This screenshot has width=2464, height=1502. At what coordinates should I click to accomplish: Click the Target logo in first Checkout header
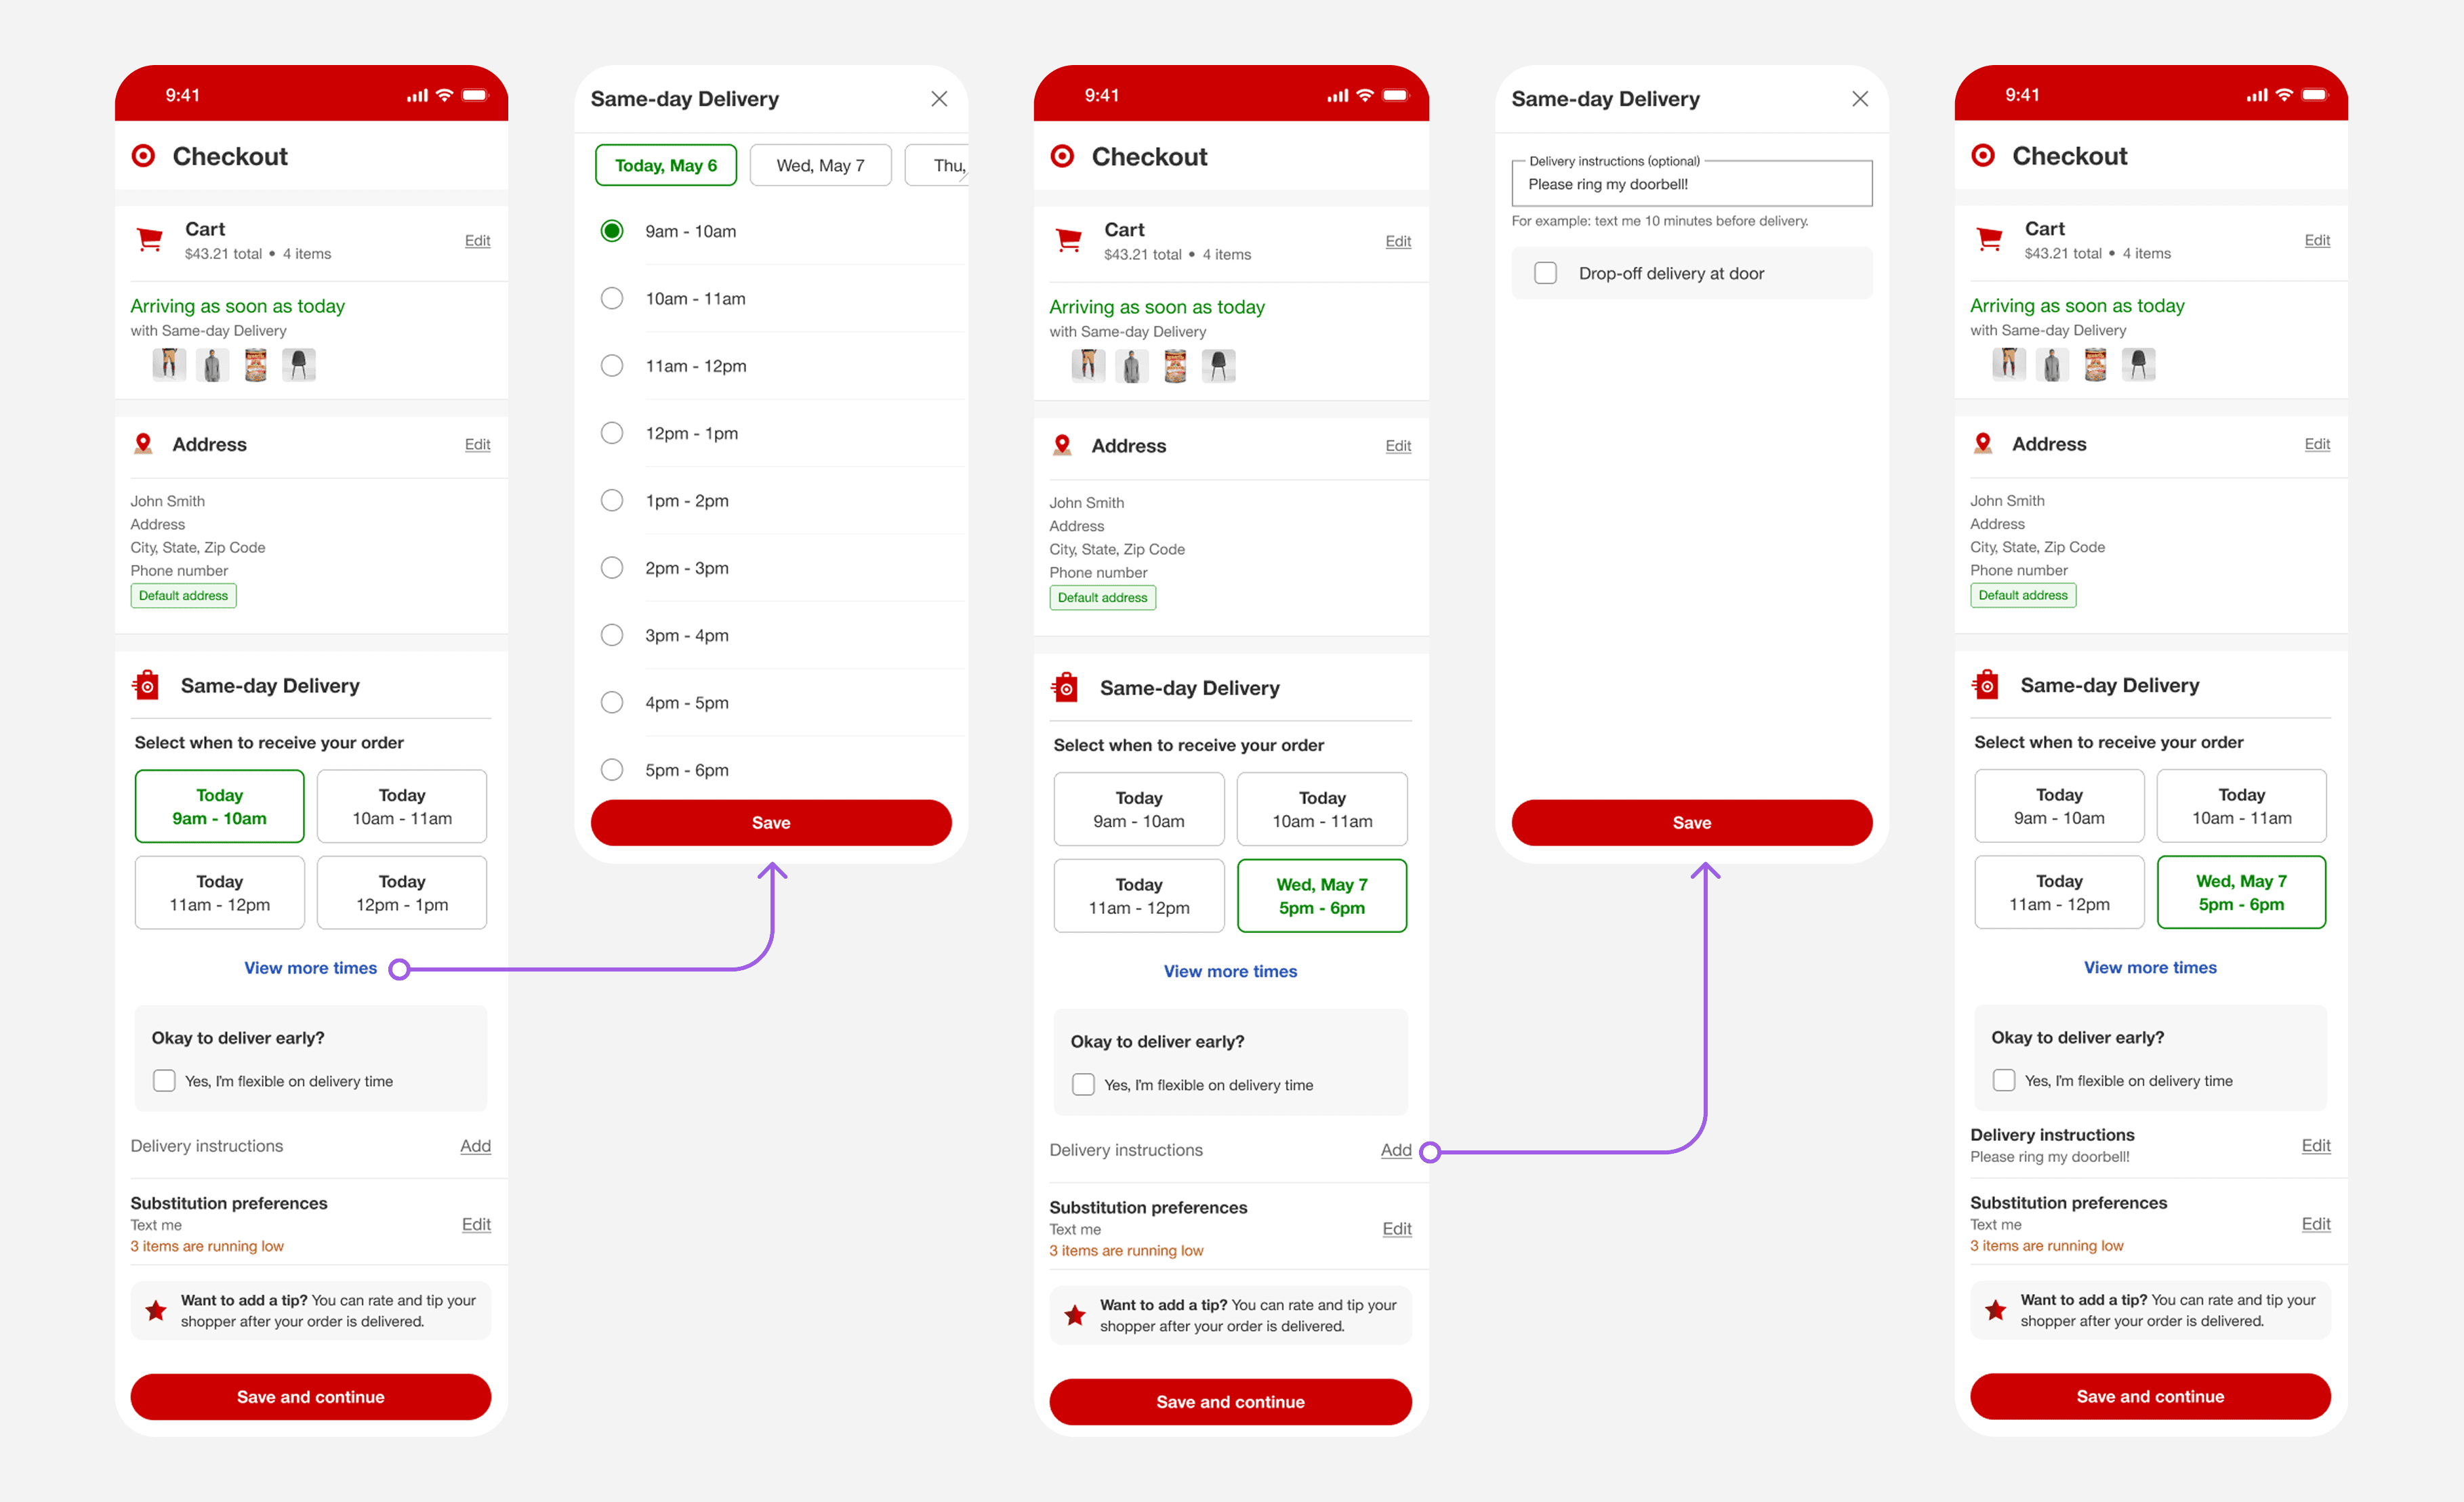[x=143, y=156]
